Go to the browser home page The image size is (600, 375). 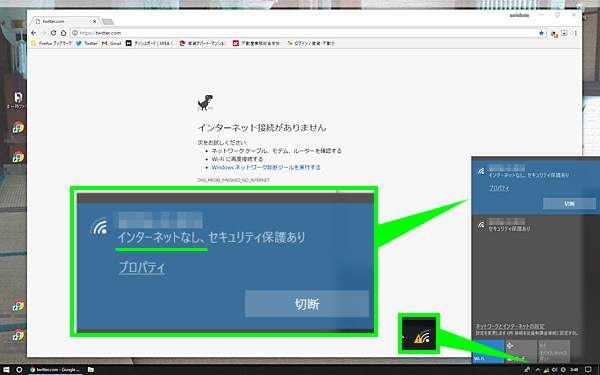pos(63,33)
